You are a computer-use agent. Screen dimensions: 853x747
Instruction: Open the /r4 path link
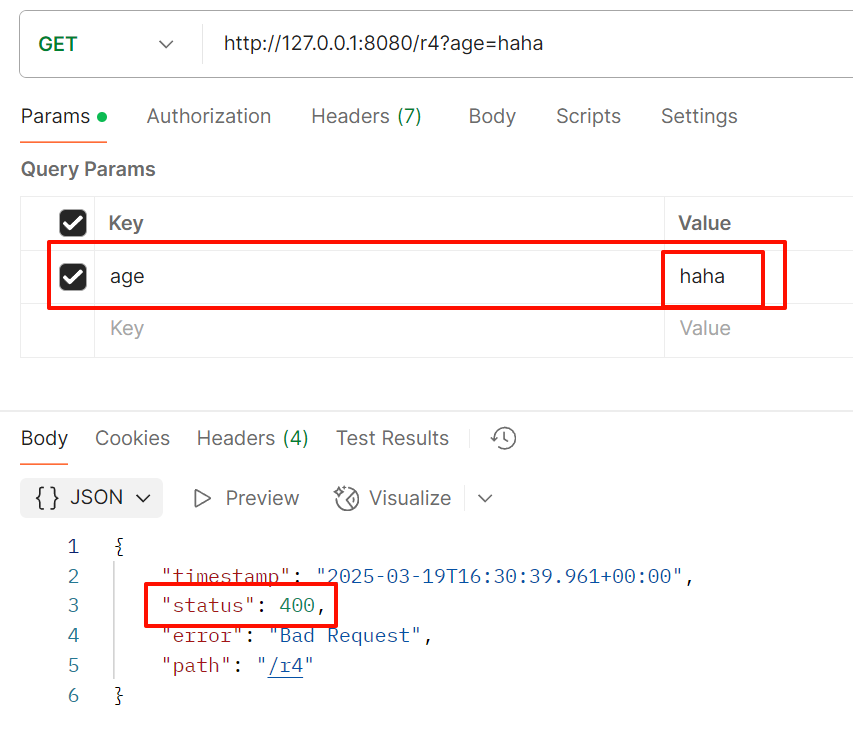click(285, 666)
